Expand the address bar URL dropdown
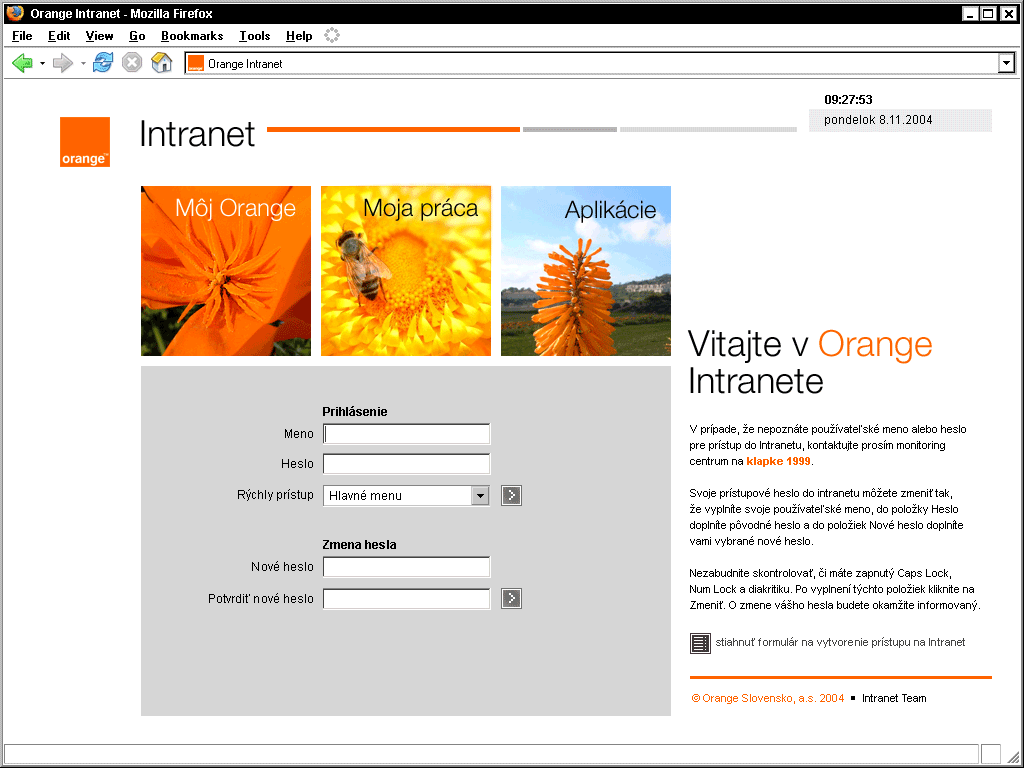This screenshot has width=1024, height=768. coord(1006,63)
